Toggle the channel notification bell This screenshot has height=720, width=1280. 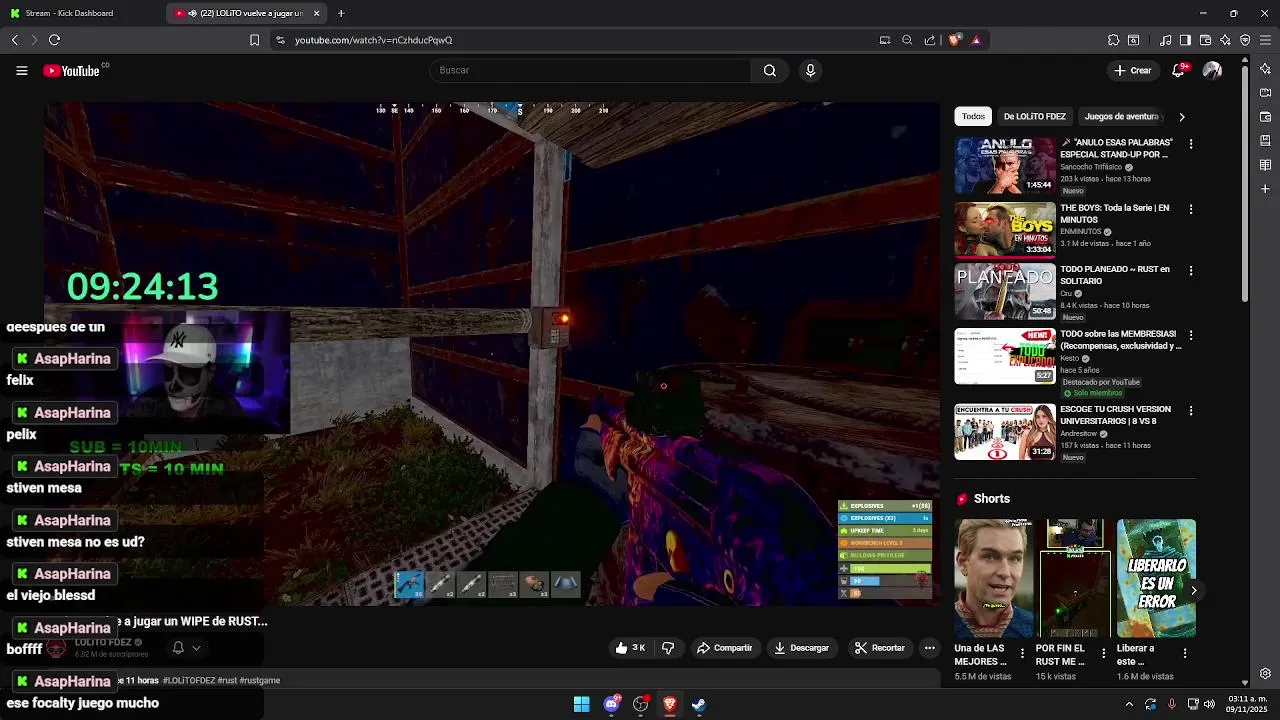pos(178,648)
